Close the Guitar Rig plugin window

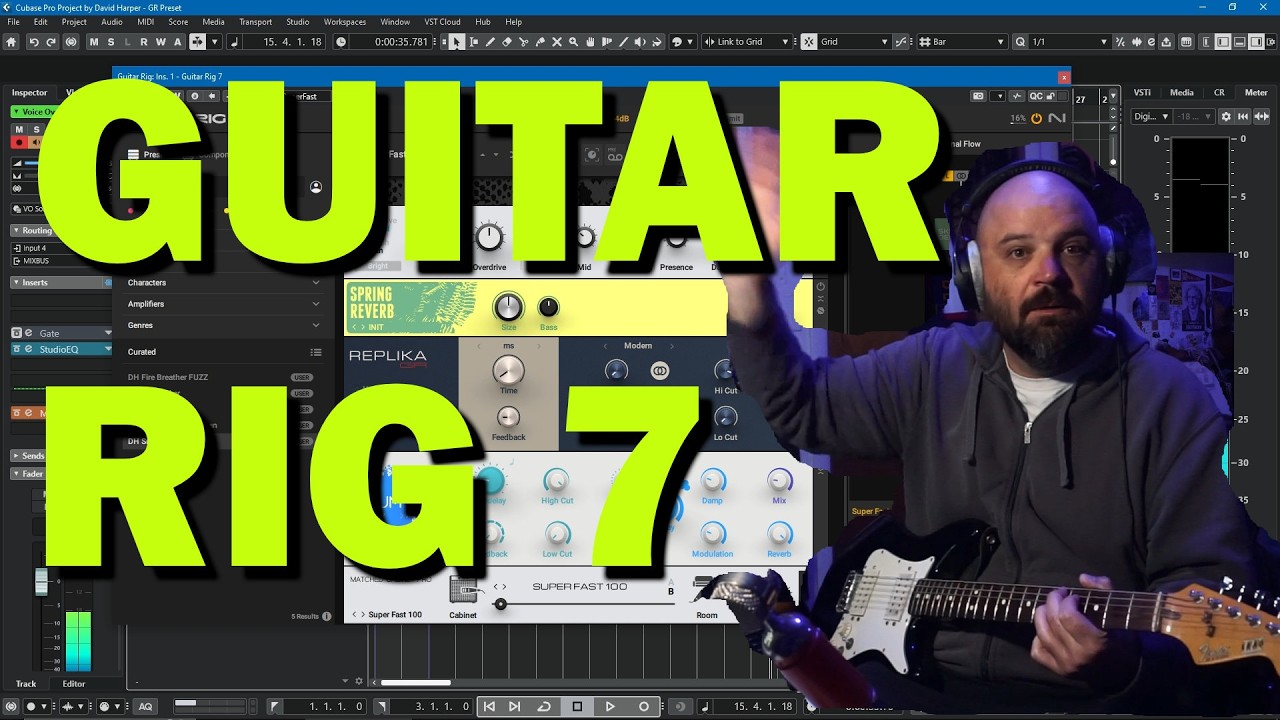(x=1064, y=77)
